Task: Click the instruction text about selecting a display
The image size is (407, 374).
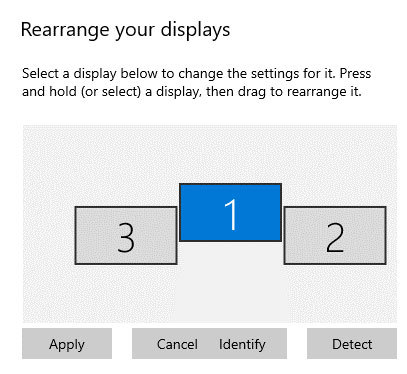Action: click(x=196, y=82)
